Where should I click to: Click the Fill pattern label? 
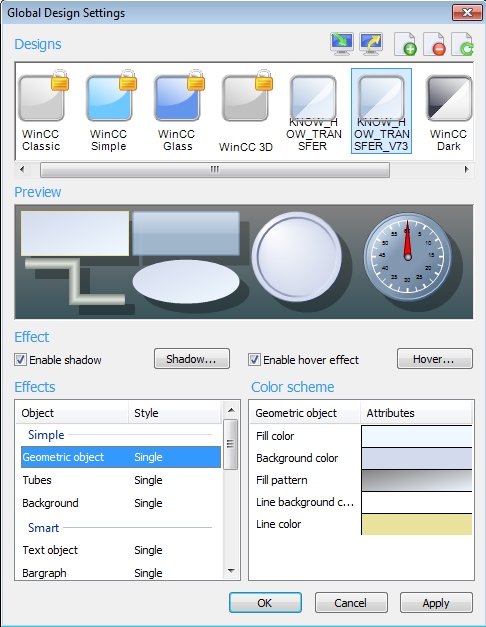(x=282, y=480)
